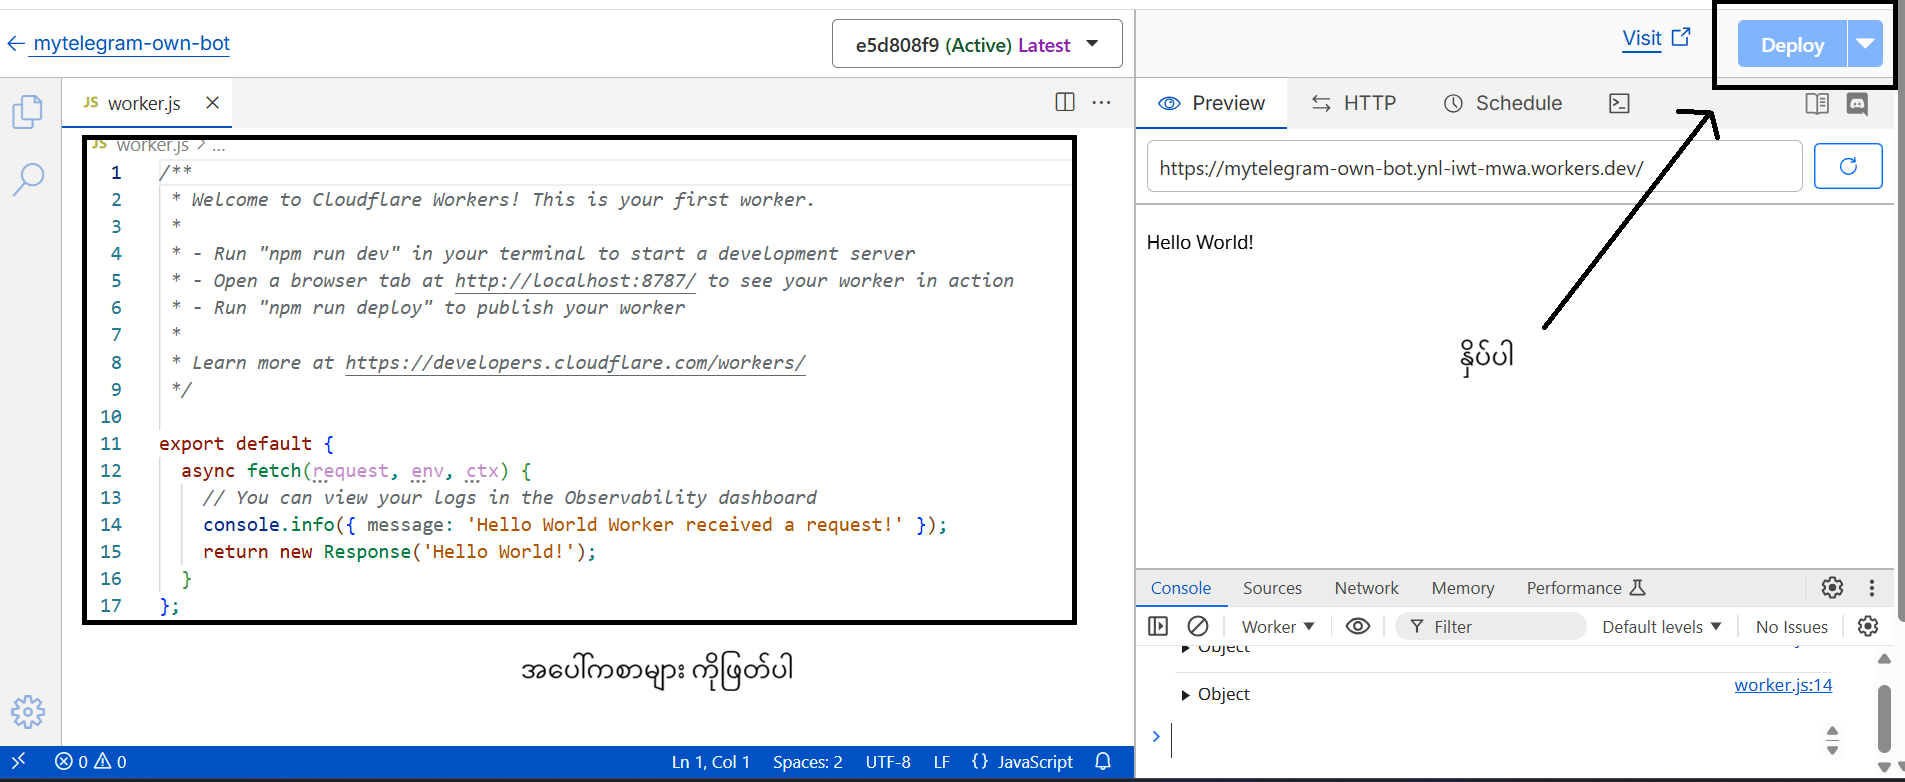Image resolution: width=1905 pixels, height=782 pixels.
Task: Click the console history stepper arrows
Action: tap(1832, 740)
